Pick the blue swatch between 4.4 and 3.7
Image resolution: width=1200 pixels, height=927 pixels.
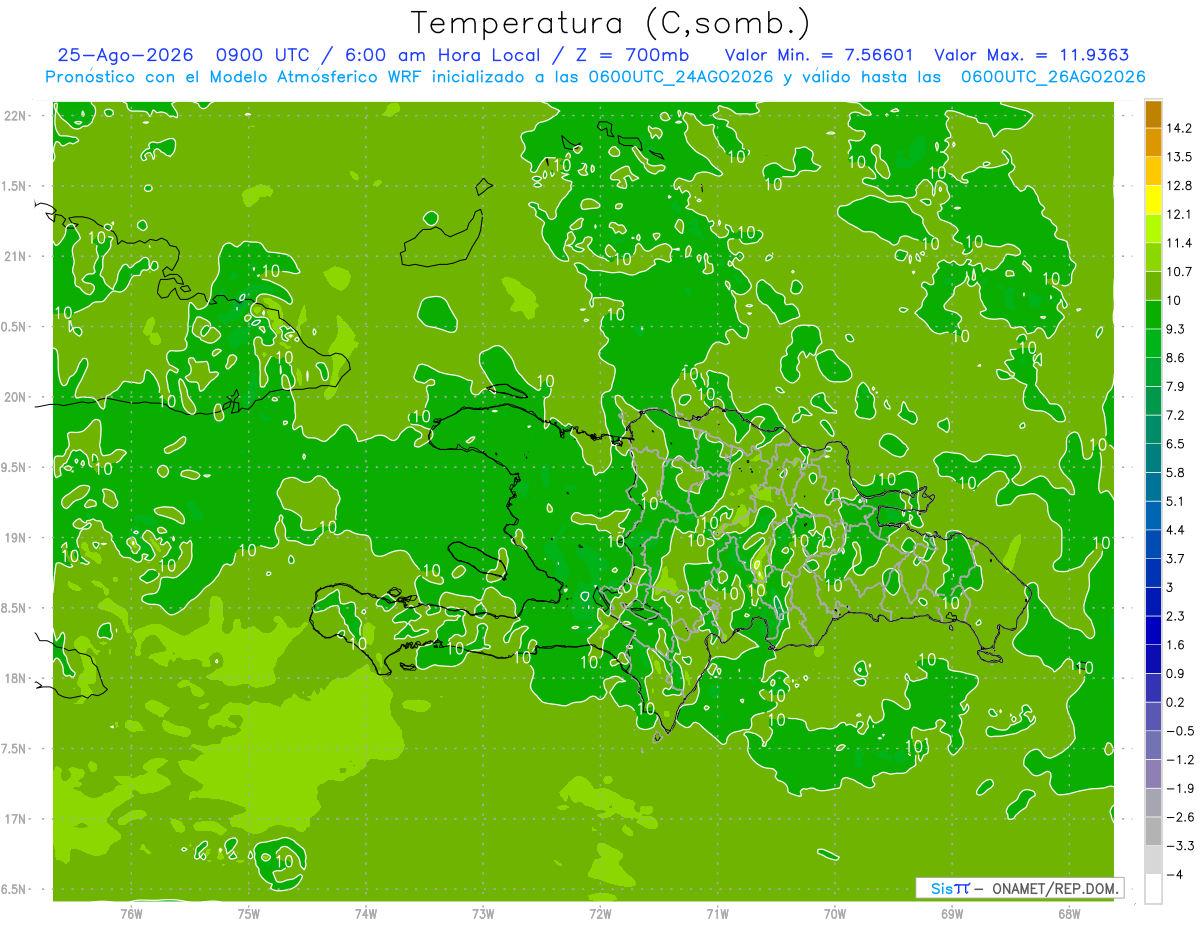(x=1153, y=543)
